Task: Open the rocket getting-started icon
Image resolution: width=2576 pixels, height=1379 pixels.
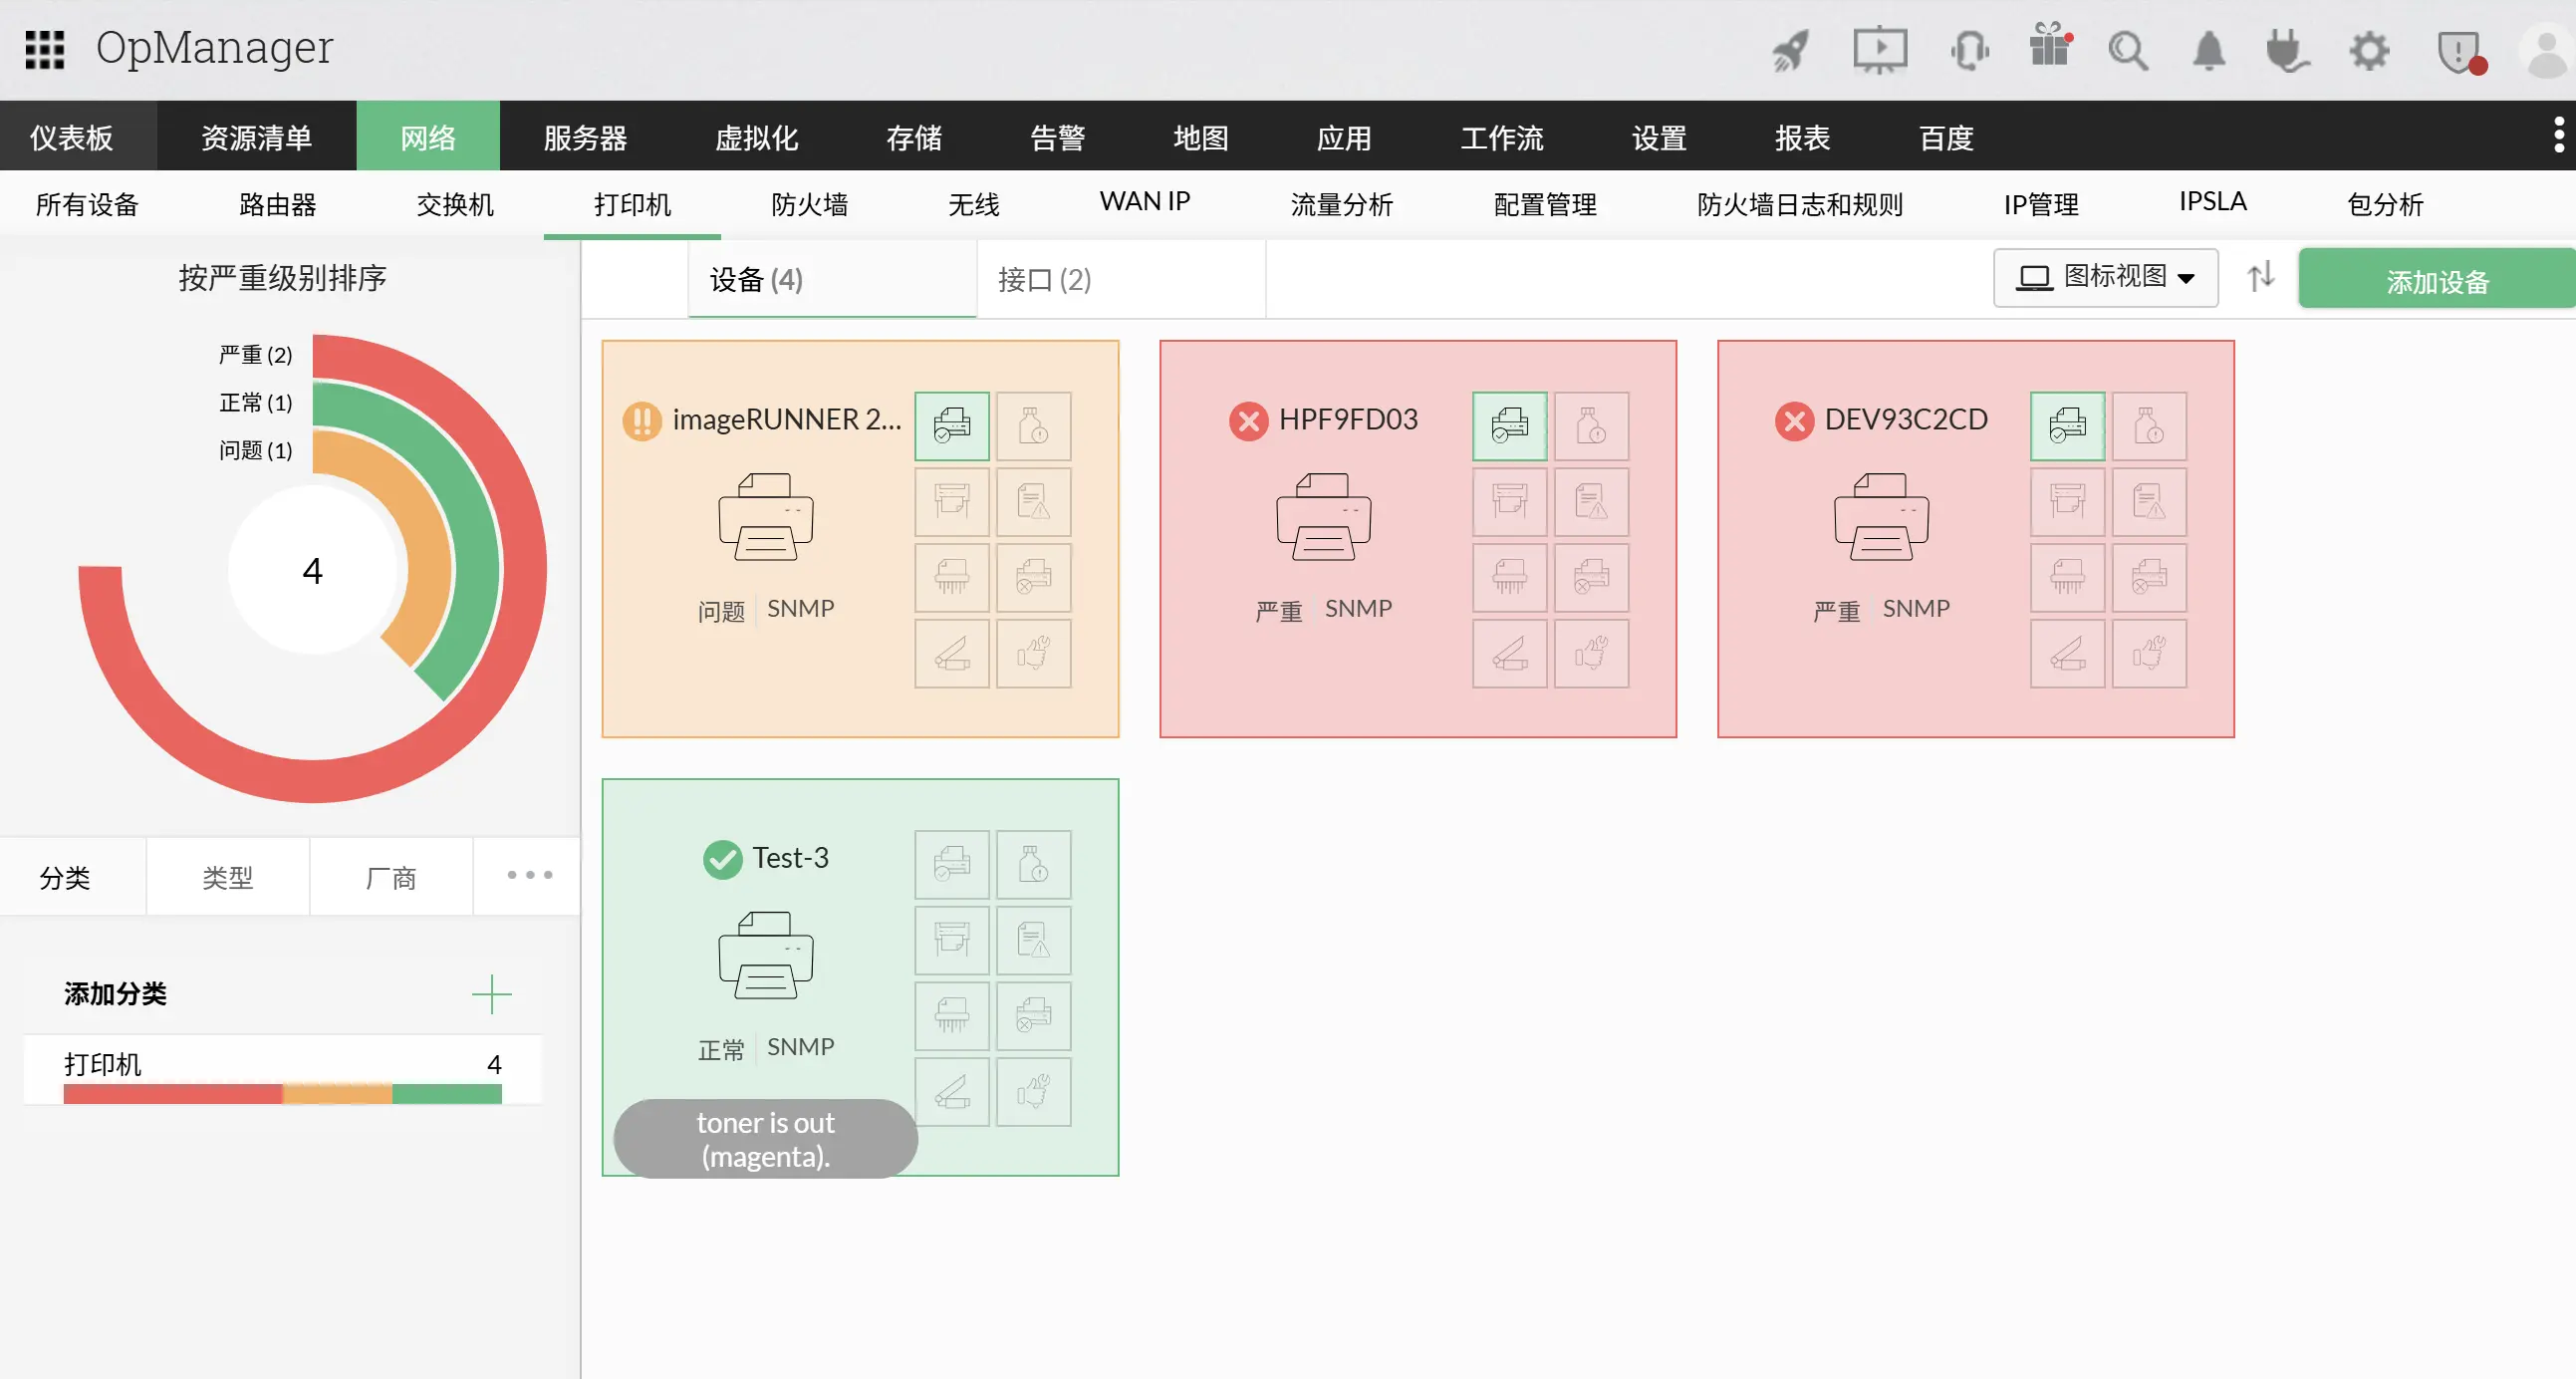Action: (1789, 50)
